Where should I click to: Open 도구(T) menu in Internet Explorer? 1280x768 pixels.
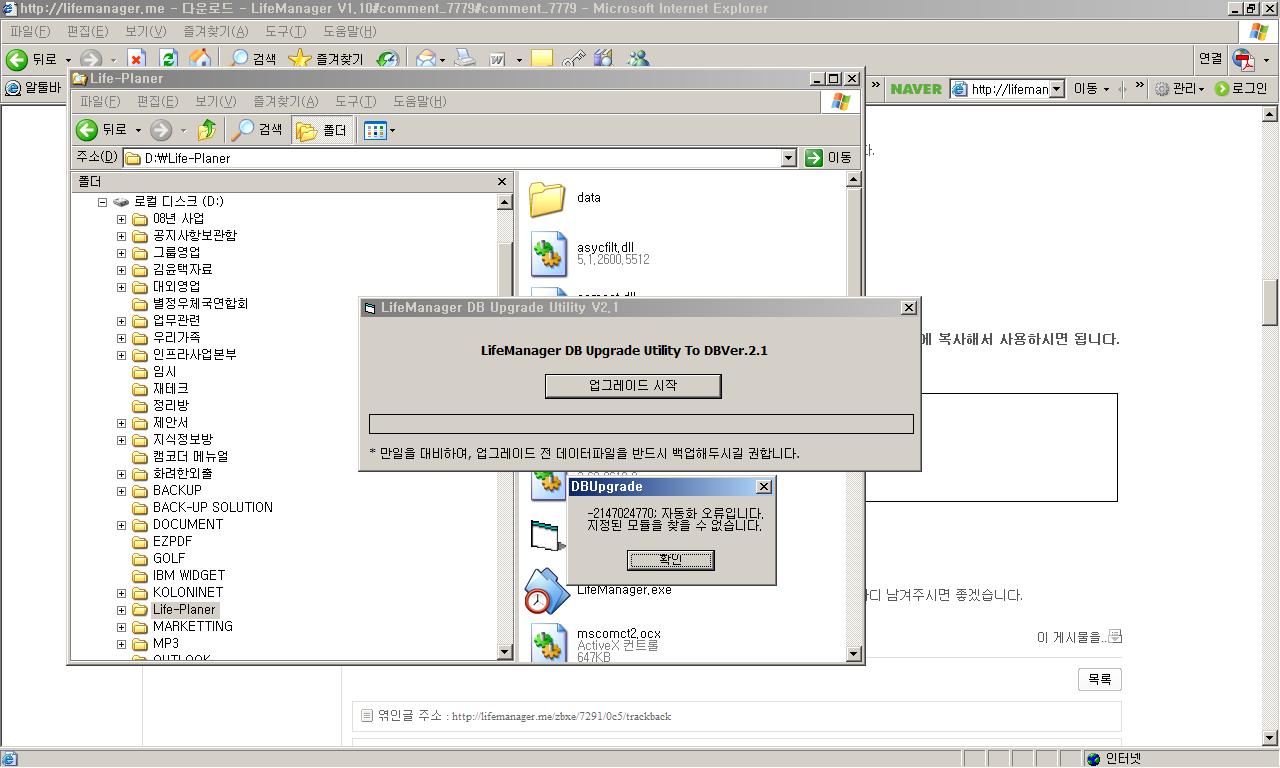pyautogui.click(x=285, y=32)
